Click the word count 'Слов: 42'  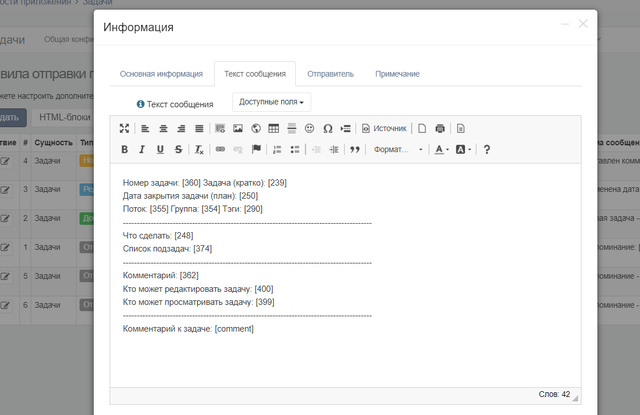(x=554, y=394)
